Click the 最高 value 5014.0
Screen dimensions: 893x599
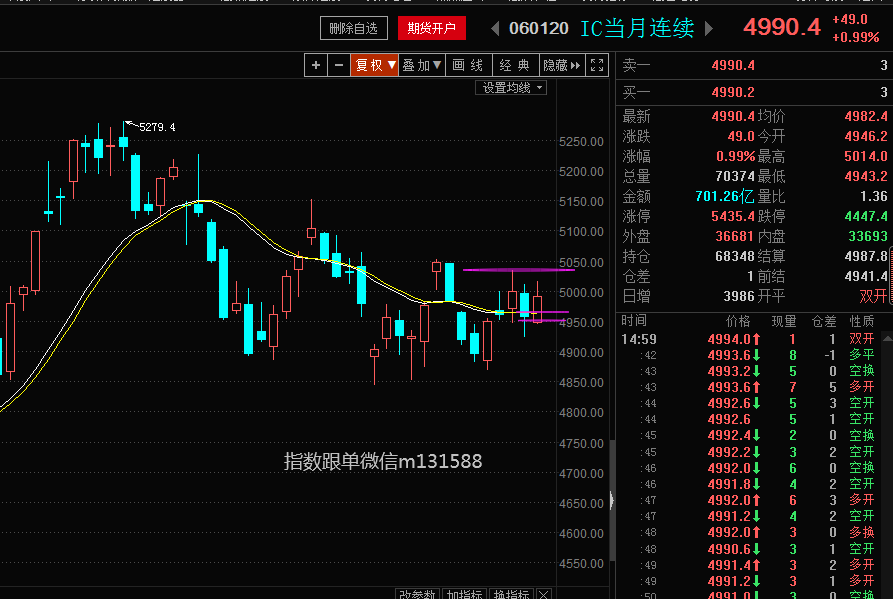(x=866, y=156)
